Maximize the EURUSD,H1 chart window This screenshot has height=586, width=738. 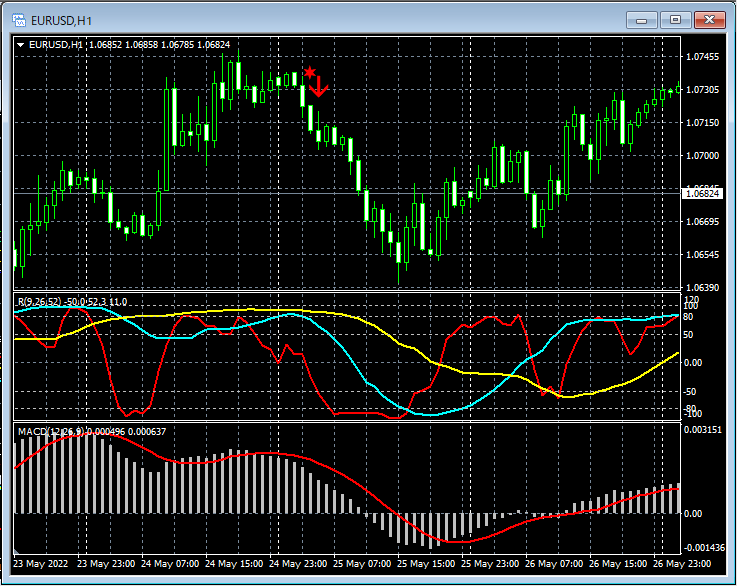675,19
